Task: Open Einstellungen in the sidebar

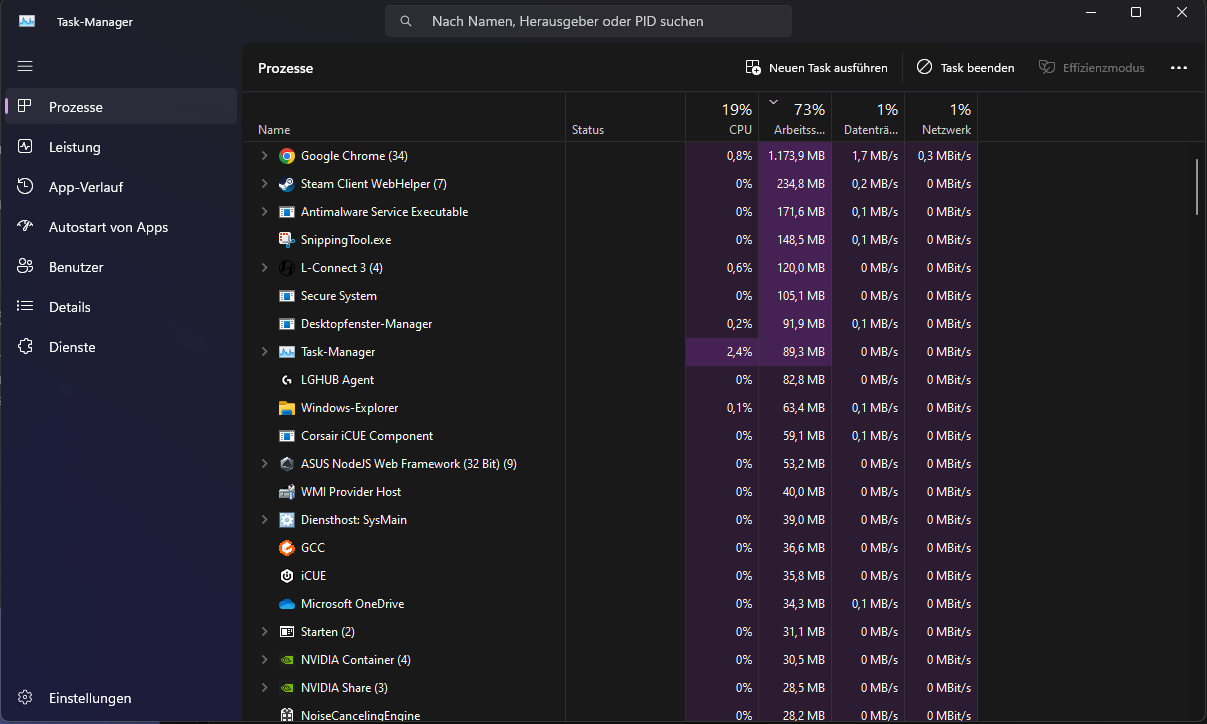Action: (x=121, y=698)
